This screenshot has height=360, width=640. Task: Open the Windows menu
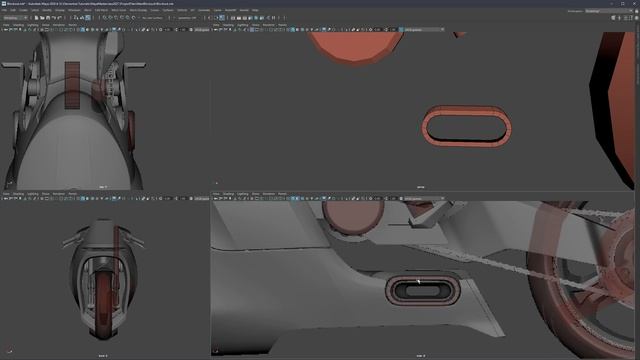pyautogui.click(x=74, y=10)
